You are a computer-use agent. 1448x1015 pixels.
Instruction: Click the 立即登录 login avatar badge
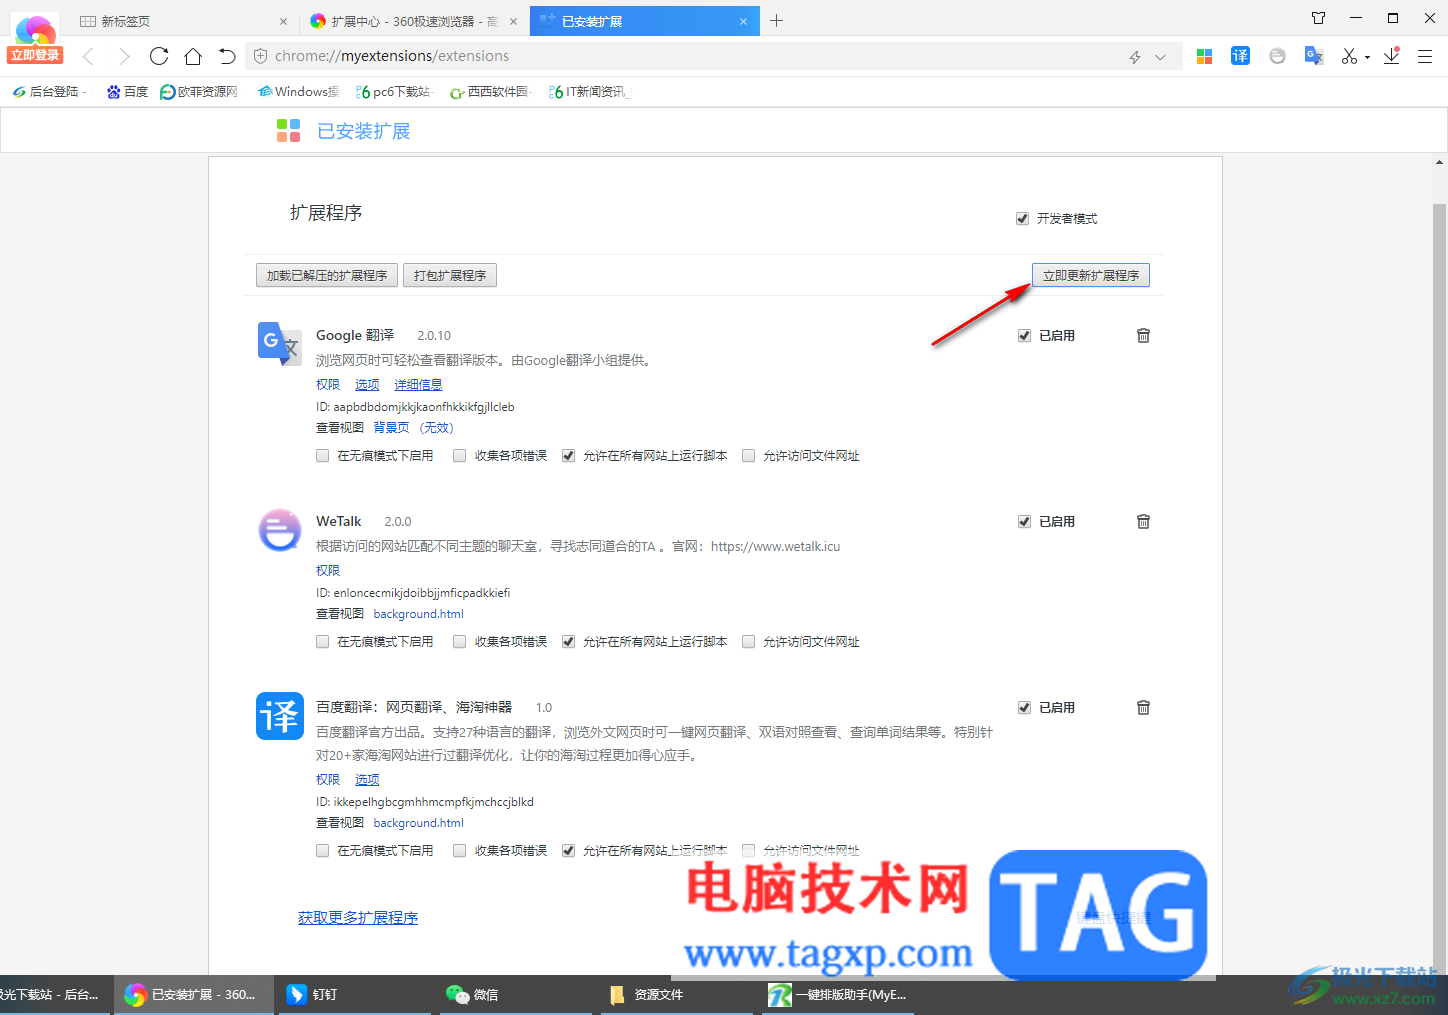(x=36, y=38)
